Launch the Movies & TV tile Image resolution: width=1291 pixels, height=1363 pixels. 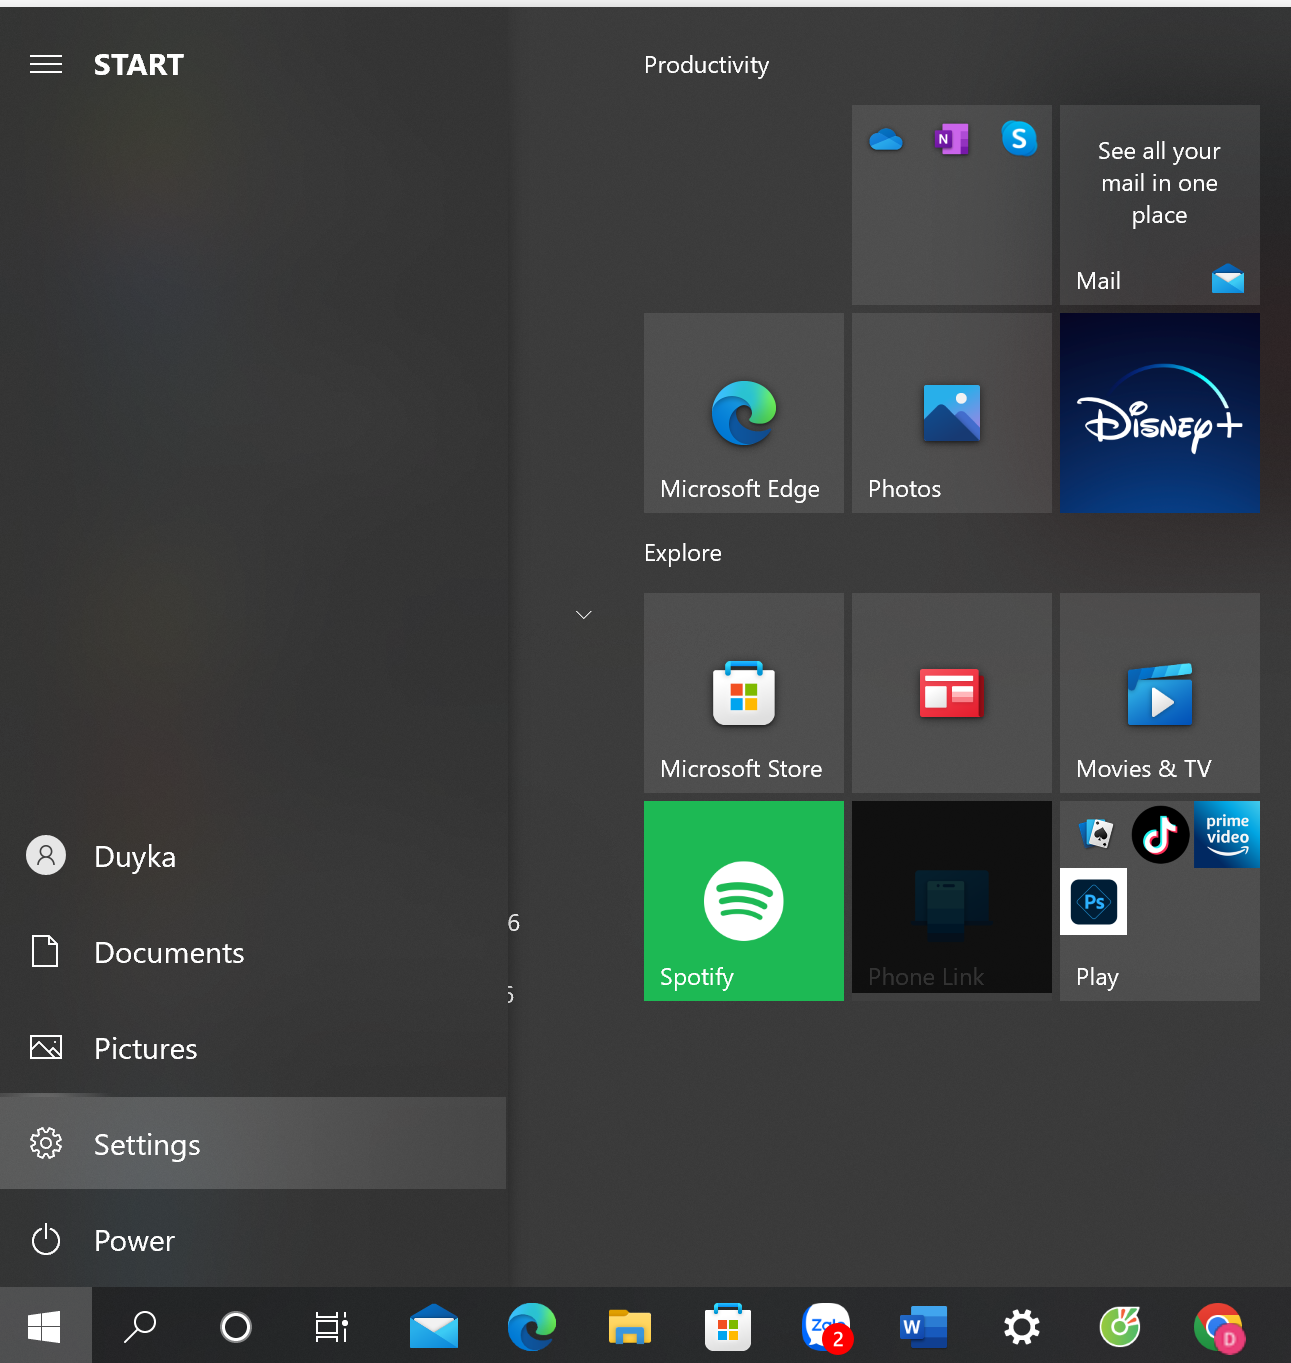pyautogui.click(x=1160, y=693)
